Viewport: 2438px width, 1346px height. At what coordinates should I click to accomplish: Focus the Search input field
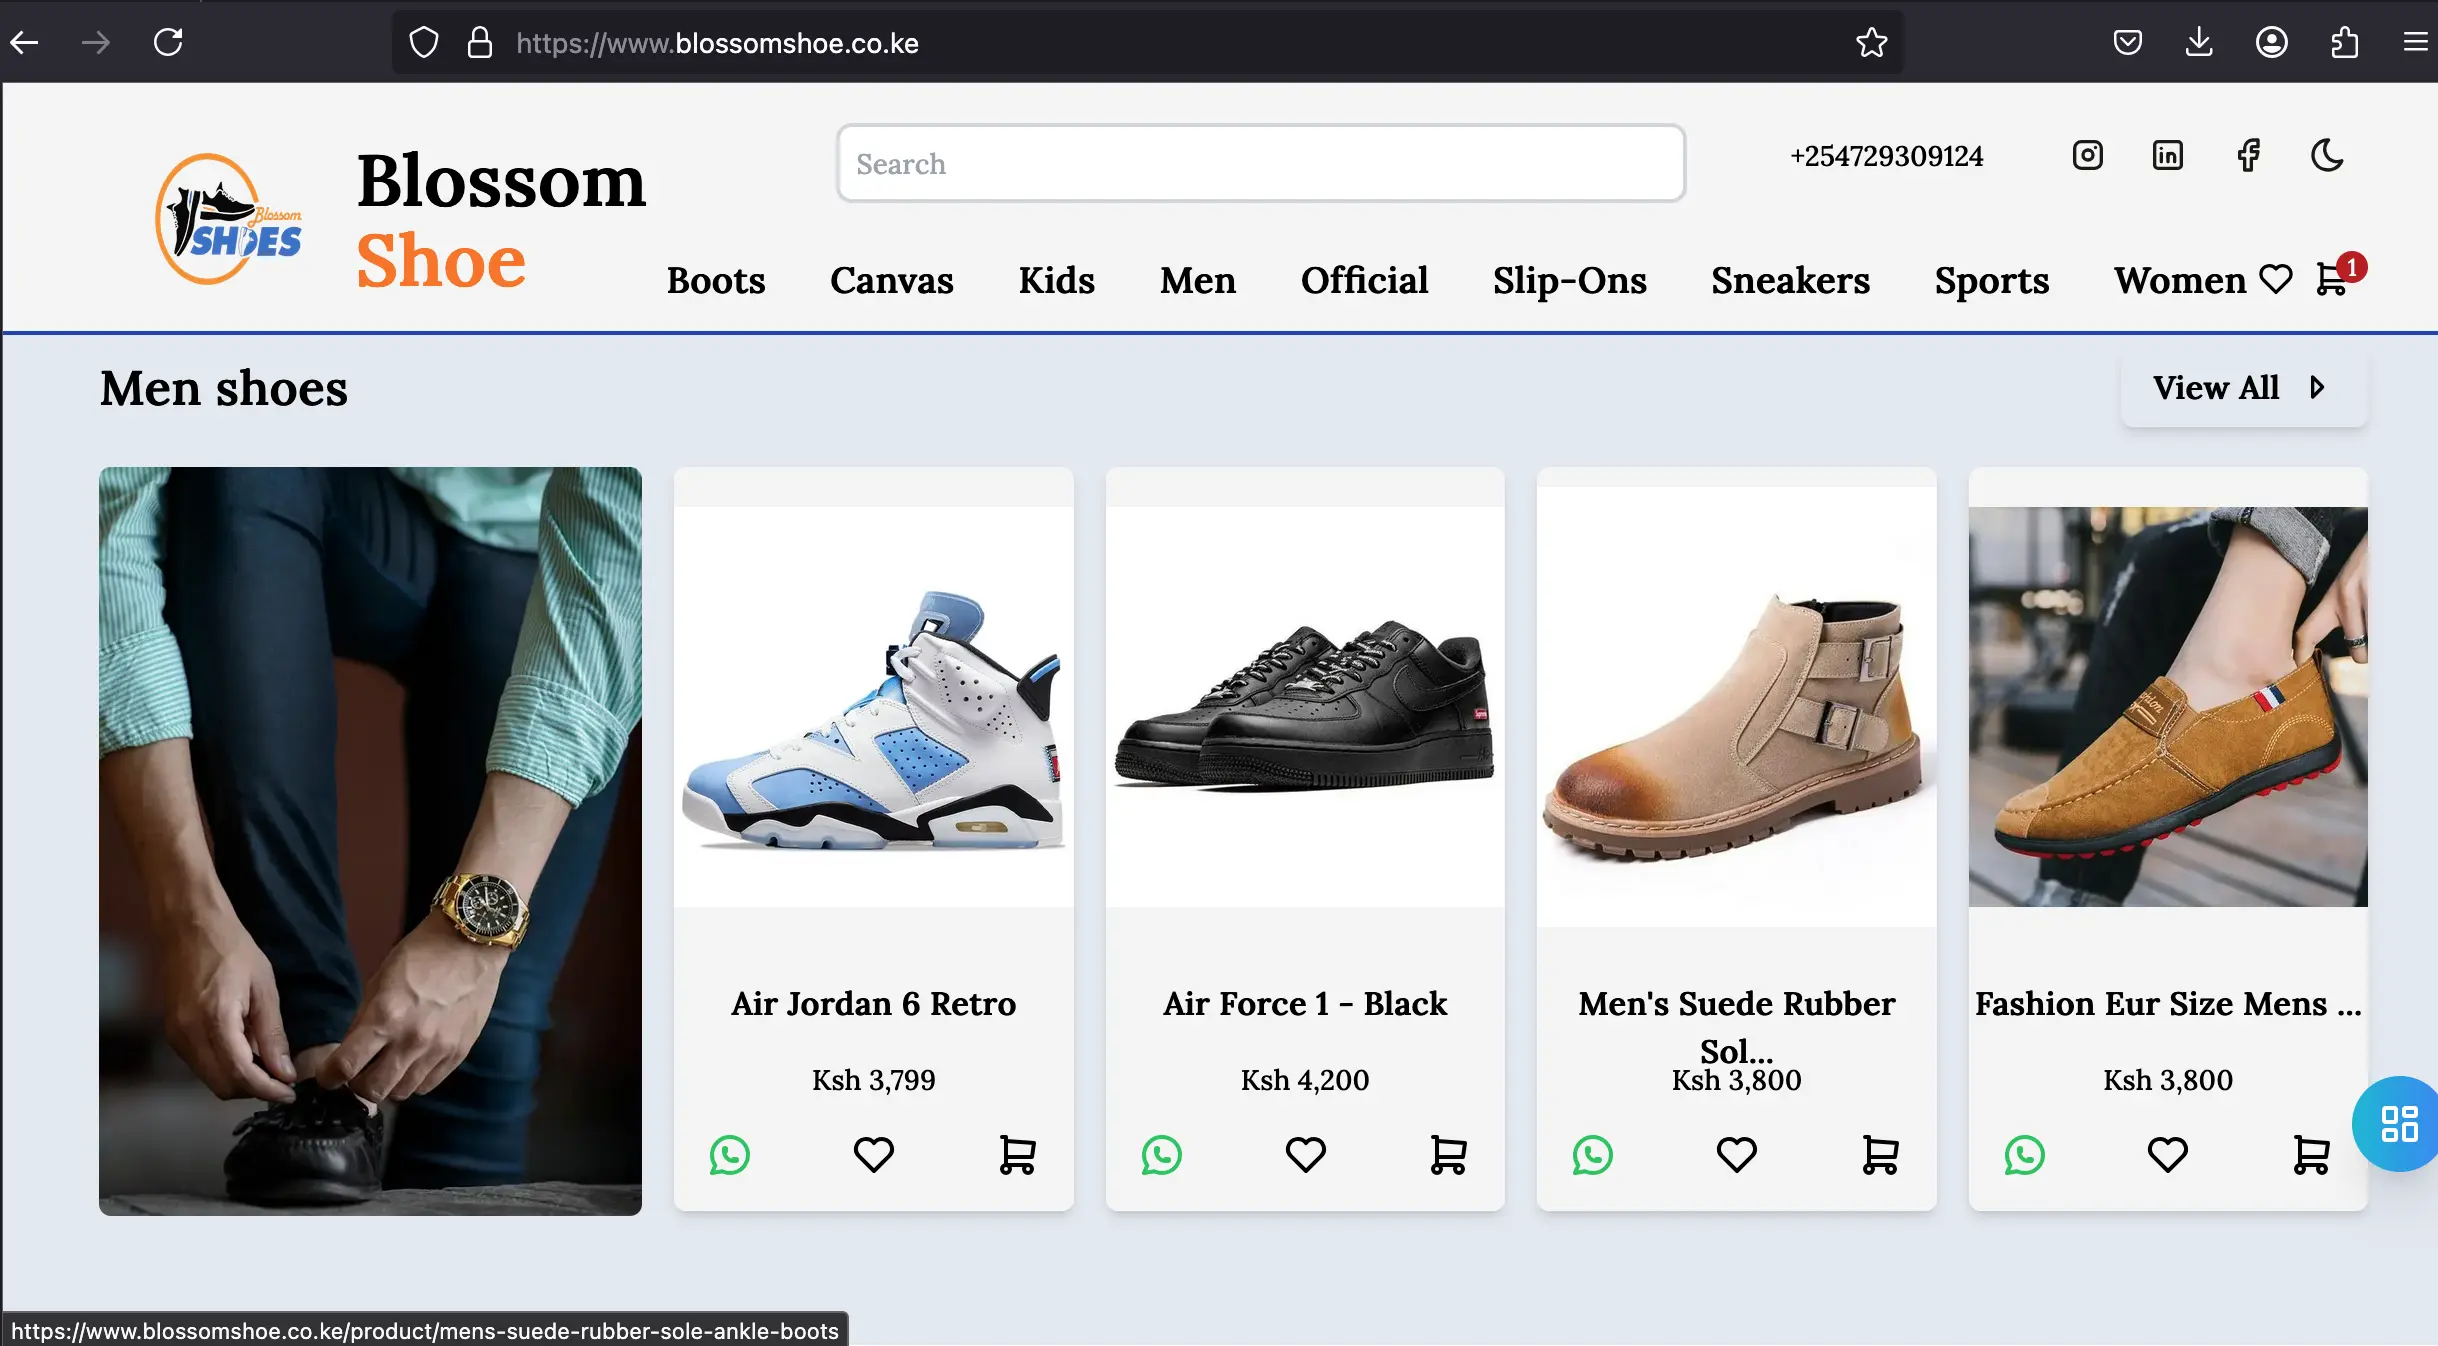coord(1261,163)
